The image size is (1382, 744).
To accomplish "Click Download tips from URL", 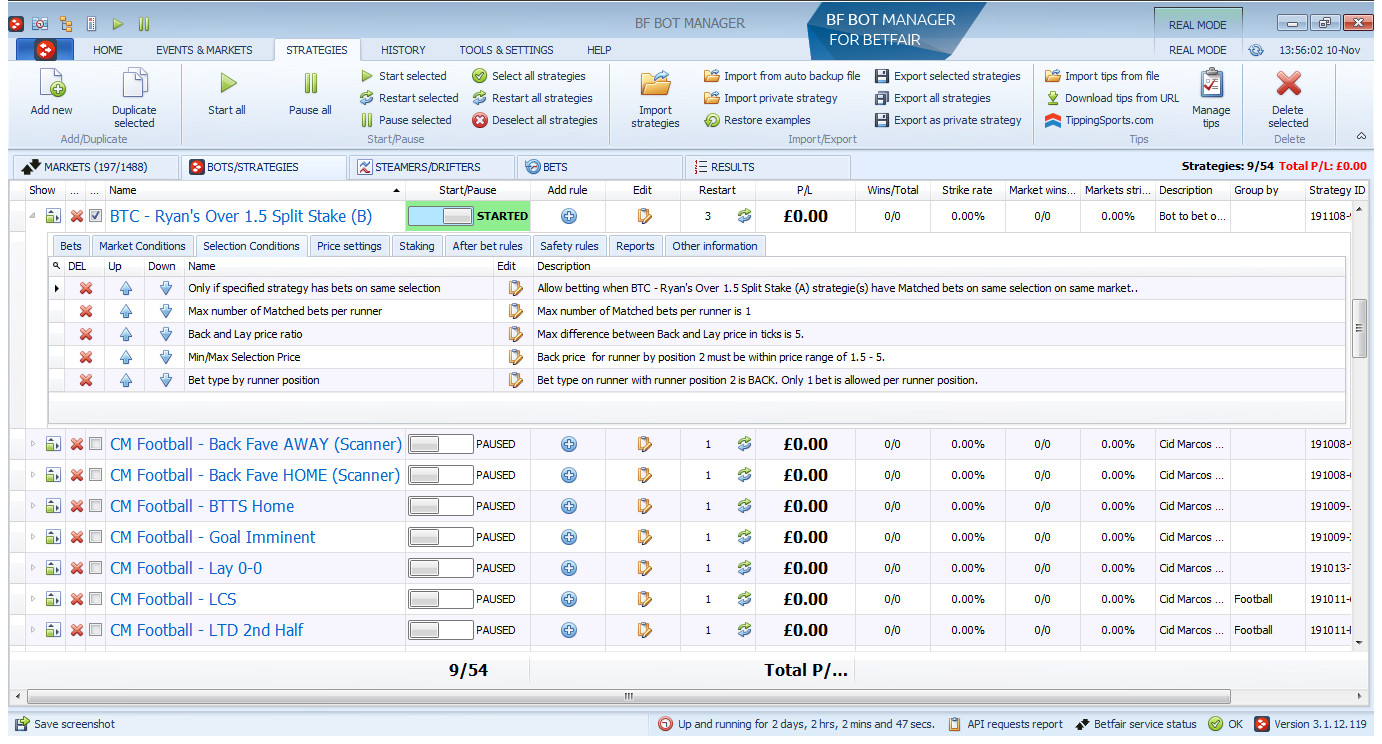I will [x=1112, y=98].
